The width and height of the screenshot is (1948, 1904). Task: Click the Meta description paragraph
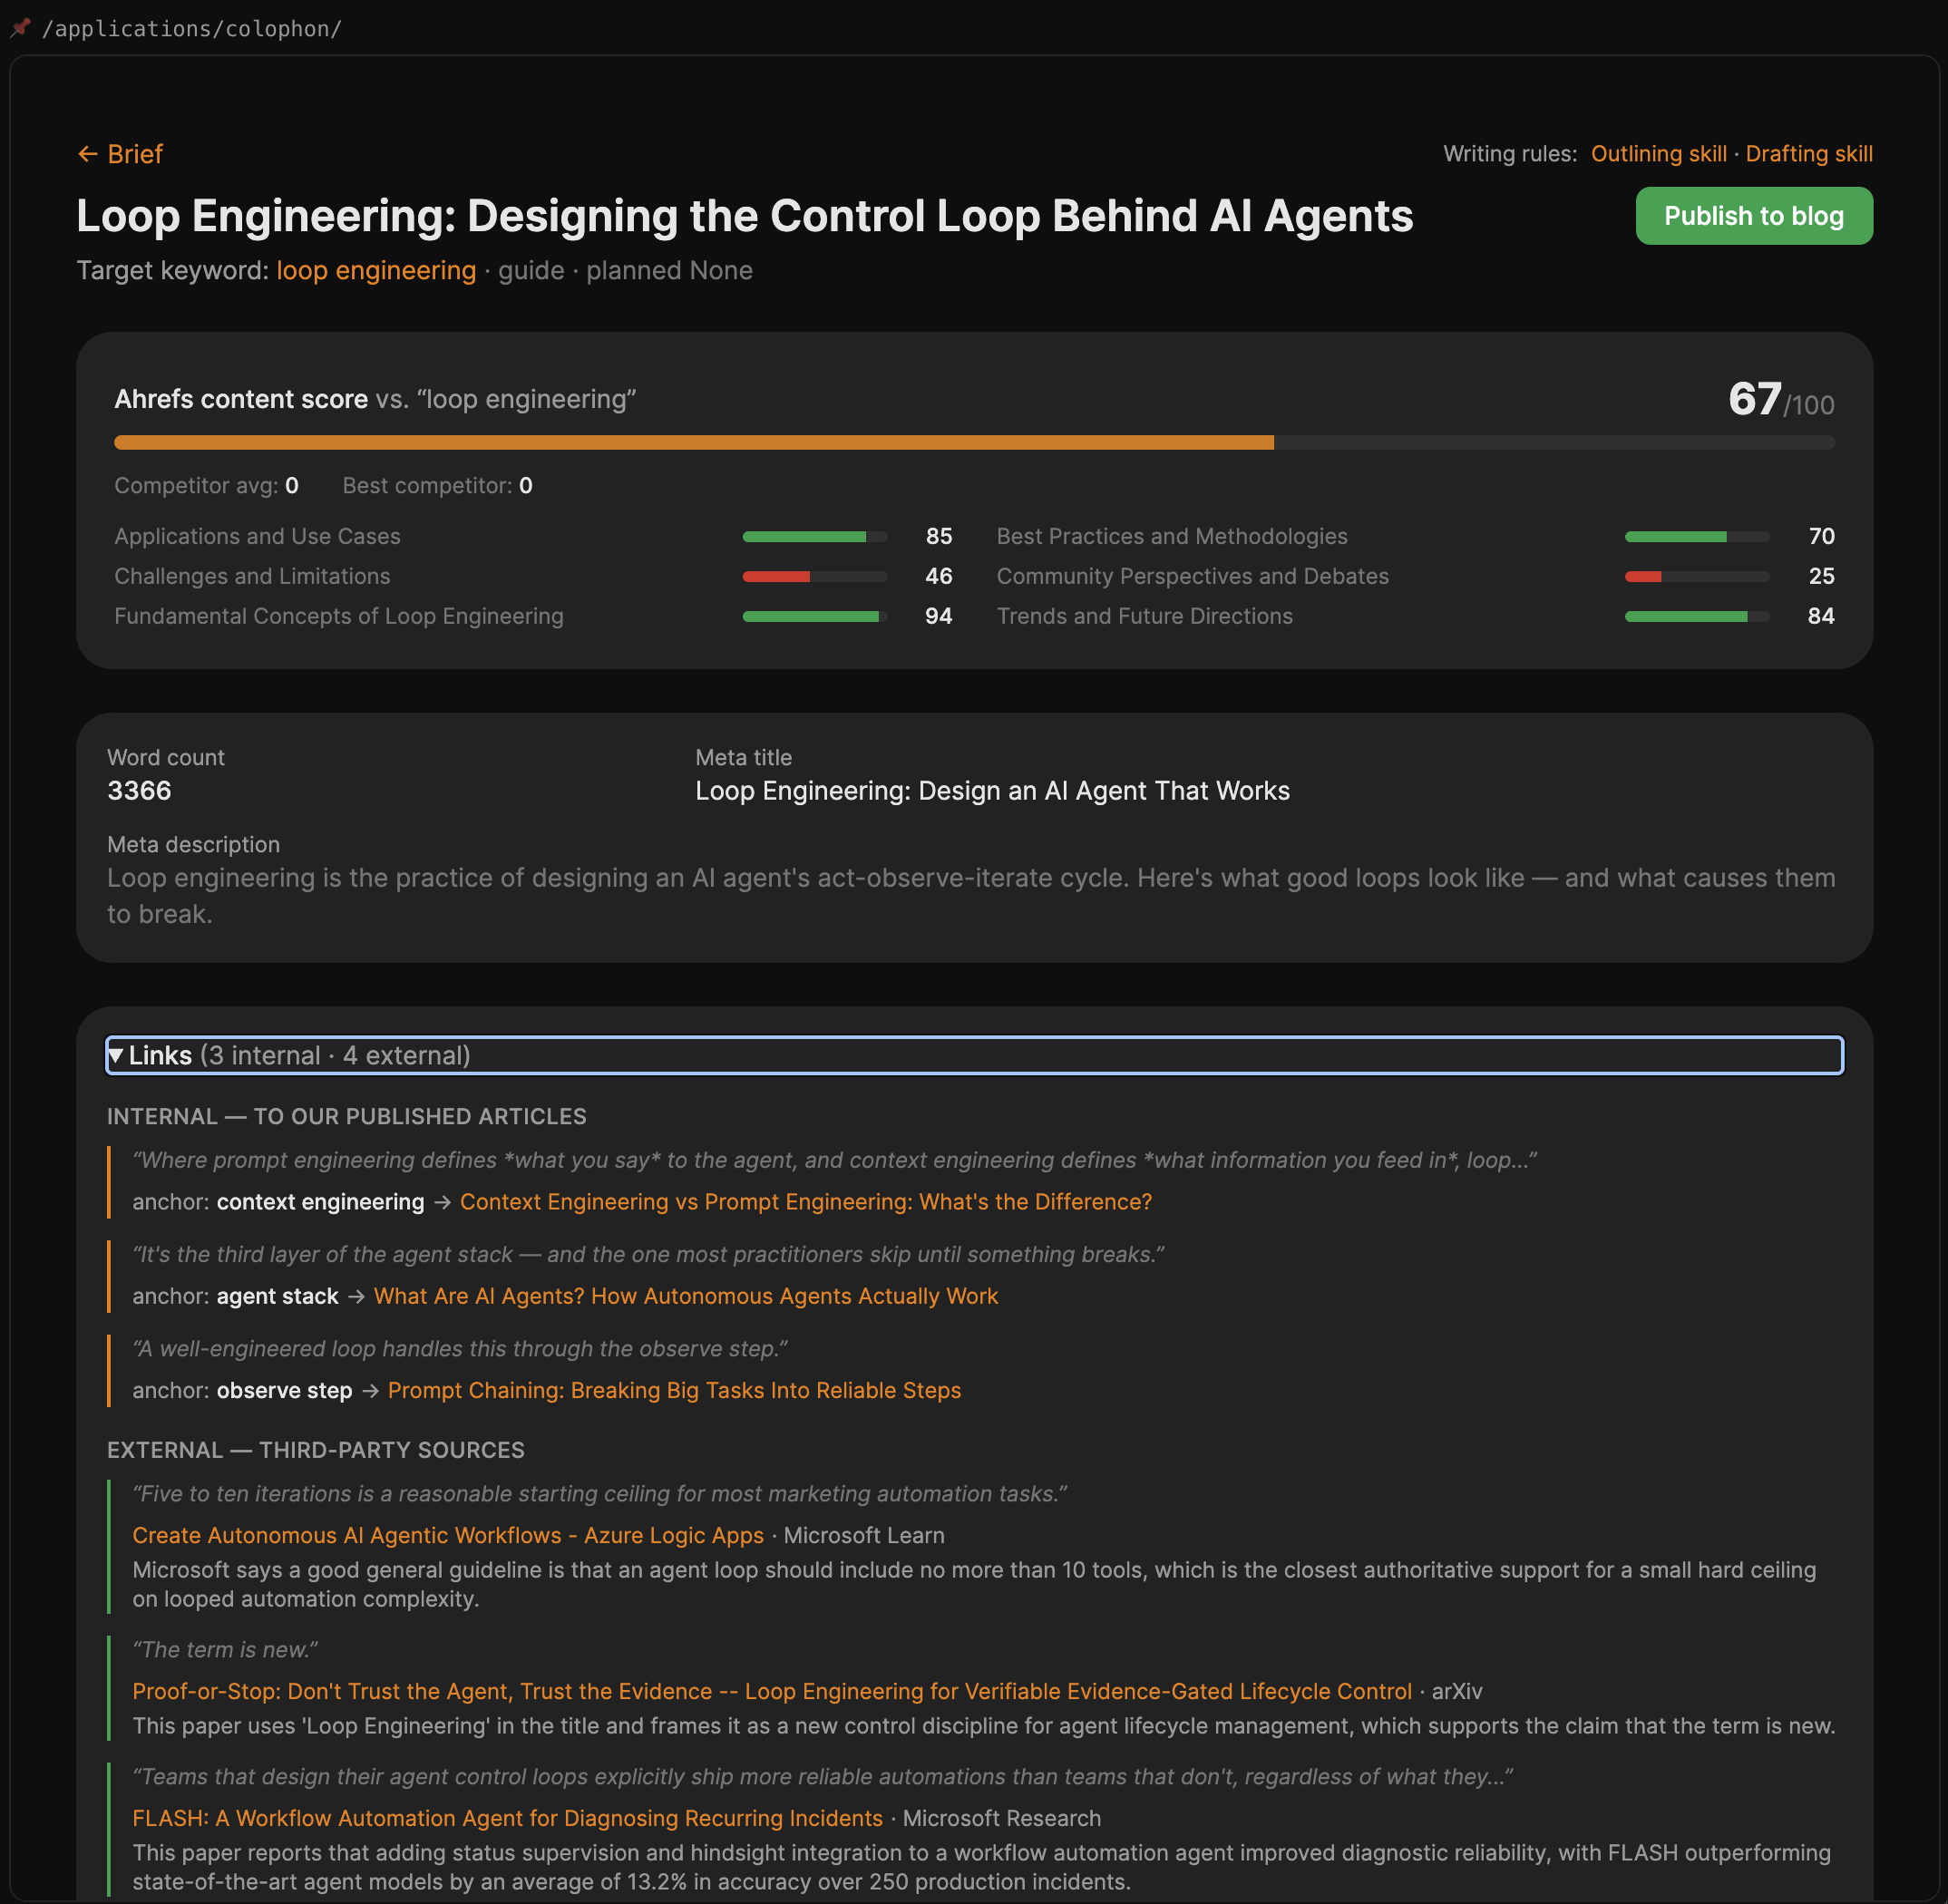(x=971, y=896)
